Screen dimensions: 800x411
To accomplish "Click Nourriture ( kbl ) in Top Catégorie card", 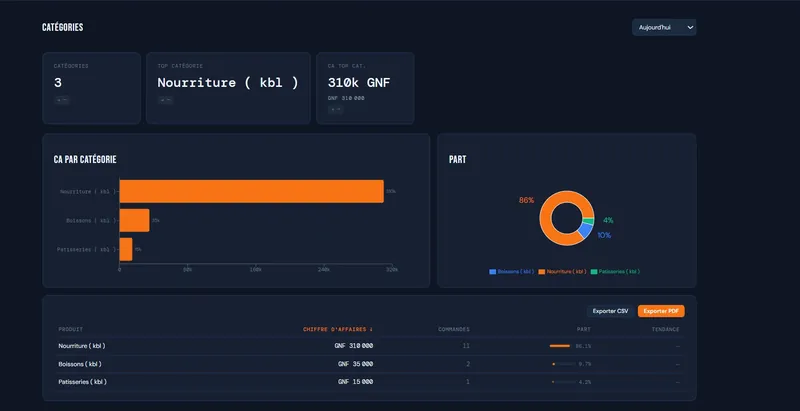I will point(228,83).
